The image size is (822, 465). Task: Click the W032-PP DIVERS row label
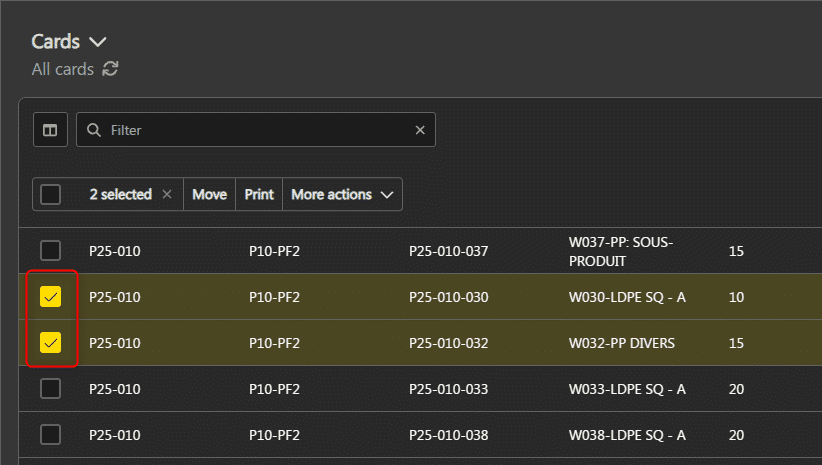coord(621,343)
